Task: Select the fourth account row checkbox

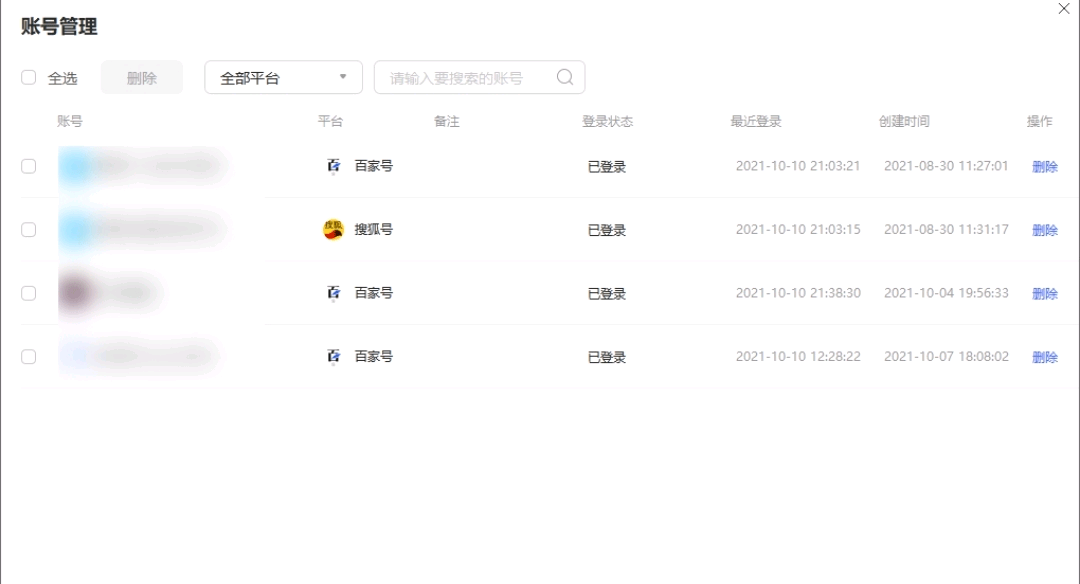Action: pyautogui.click(x=29, y=357)
